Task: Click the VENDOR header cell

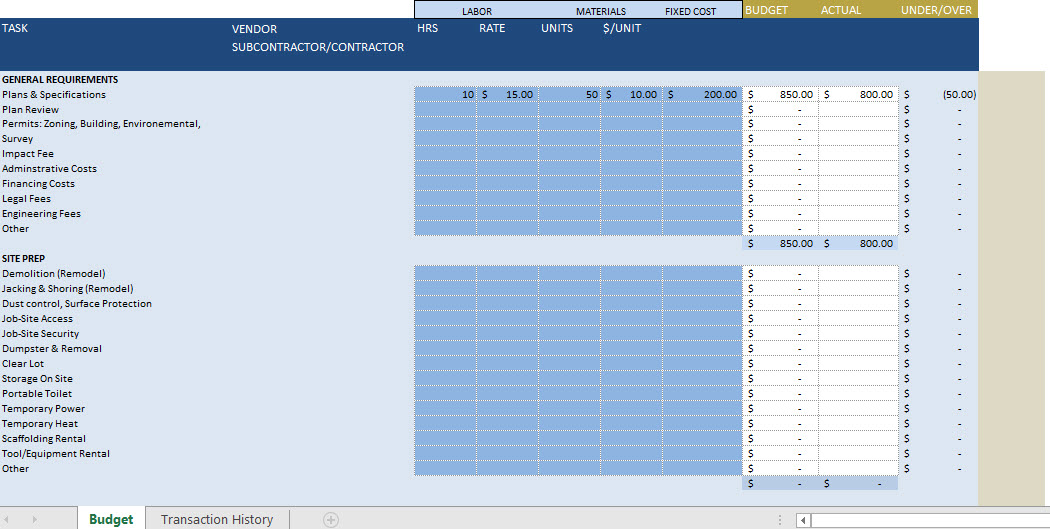Action: click(x=254, y=29)
